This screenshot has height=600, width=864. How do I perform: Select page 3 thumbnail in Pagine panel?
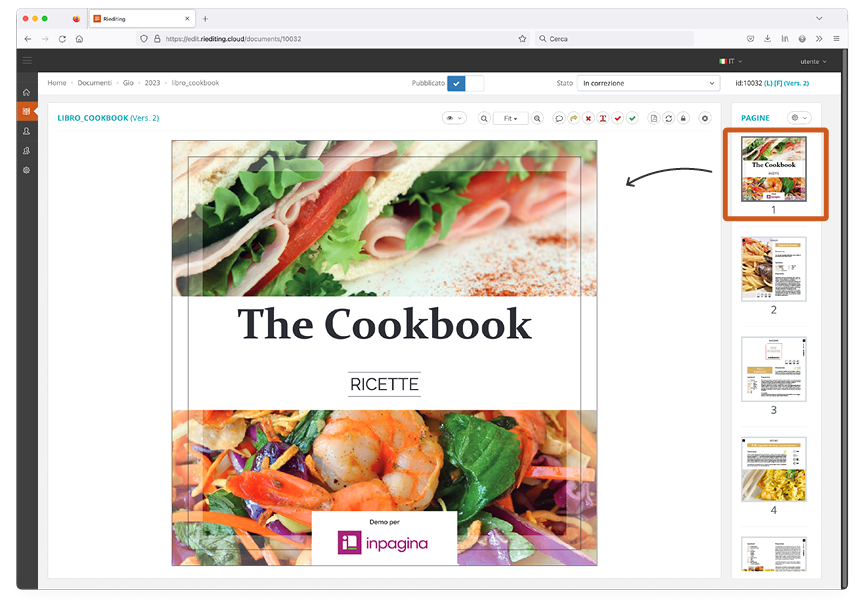[773, 369]
